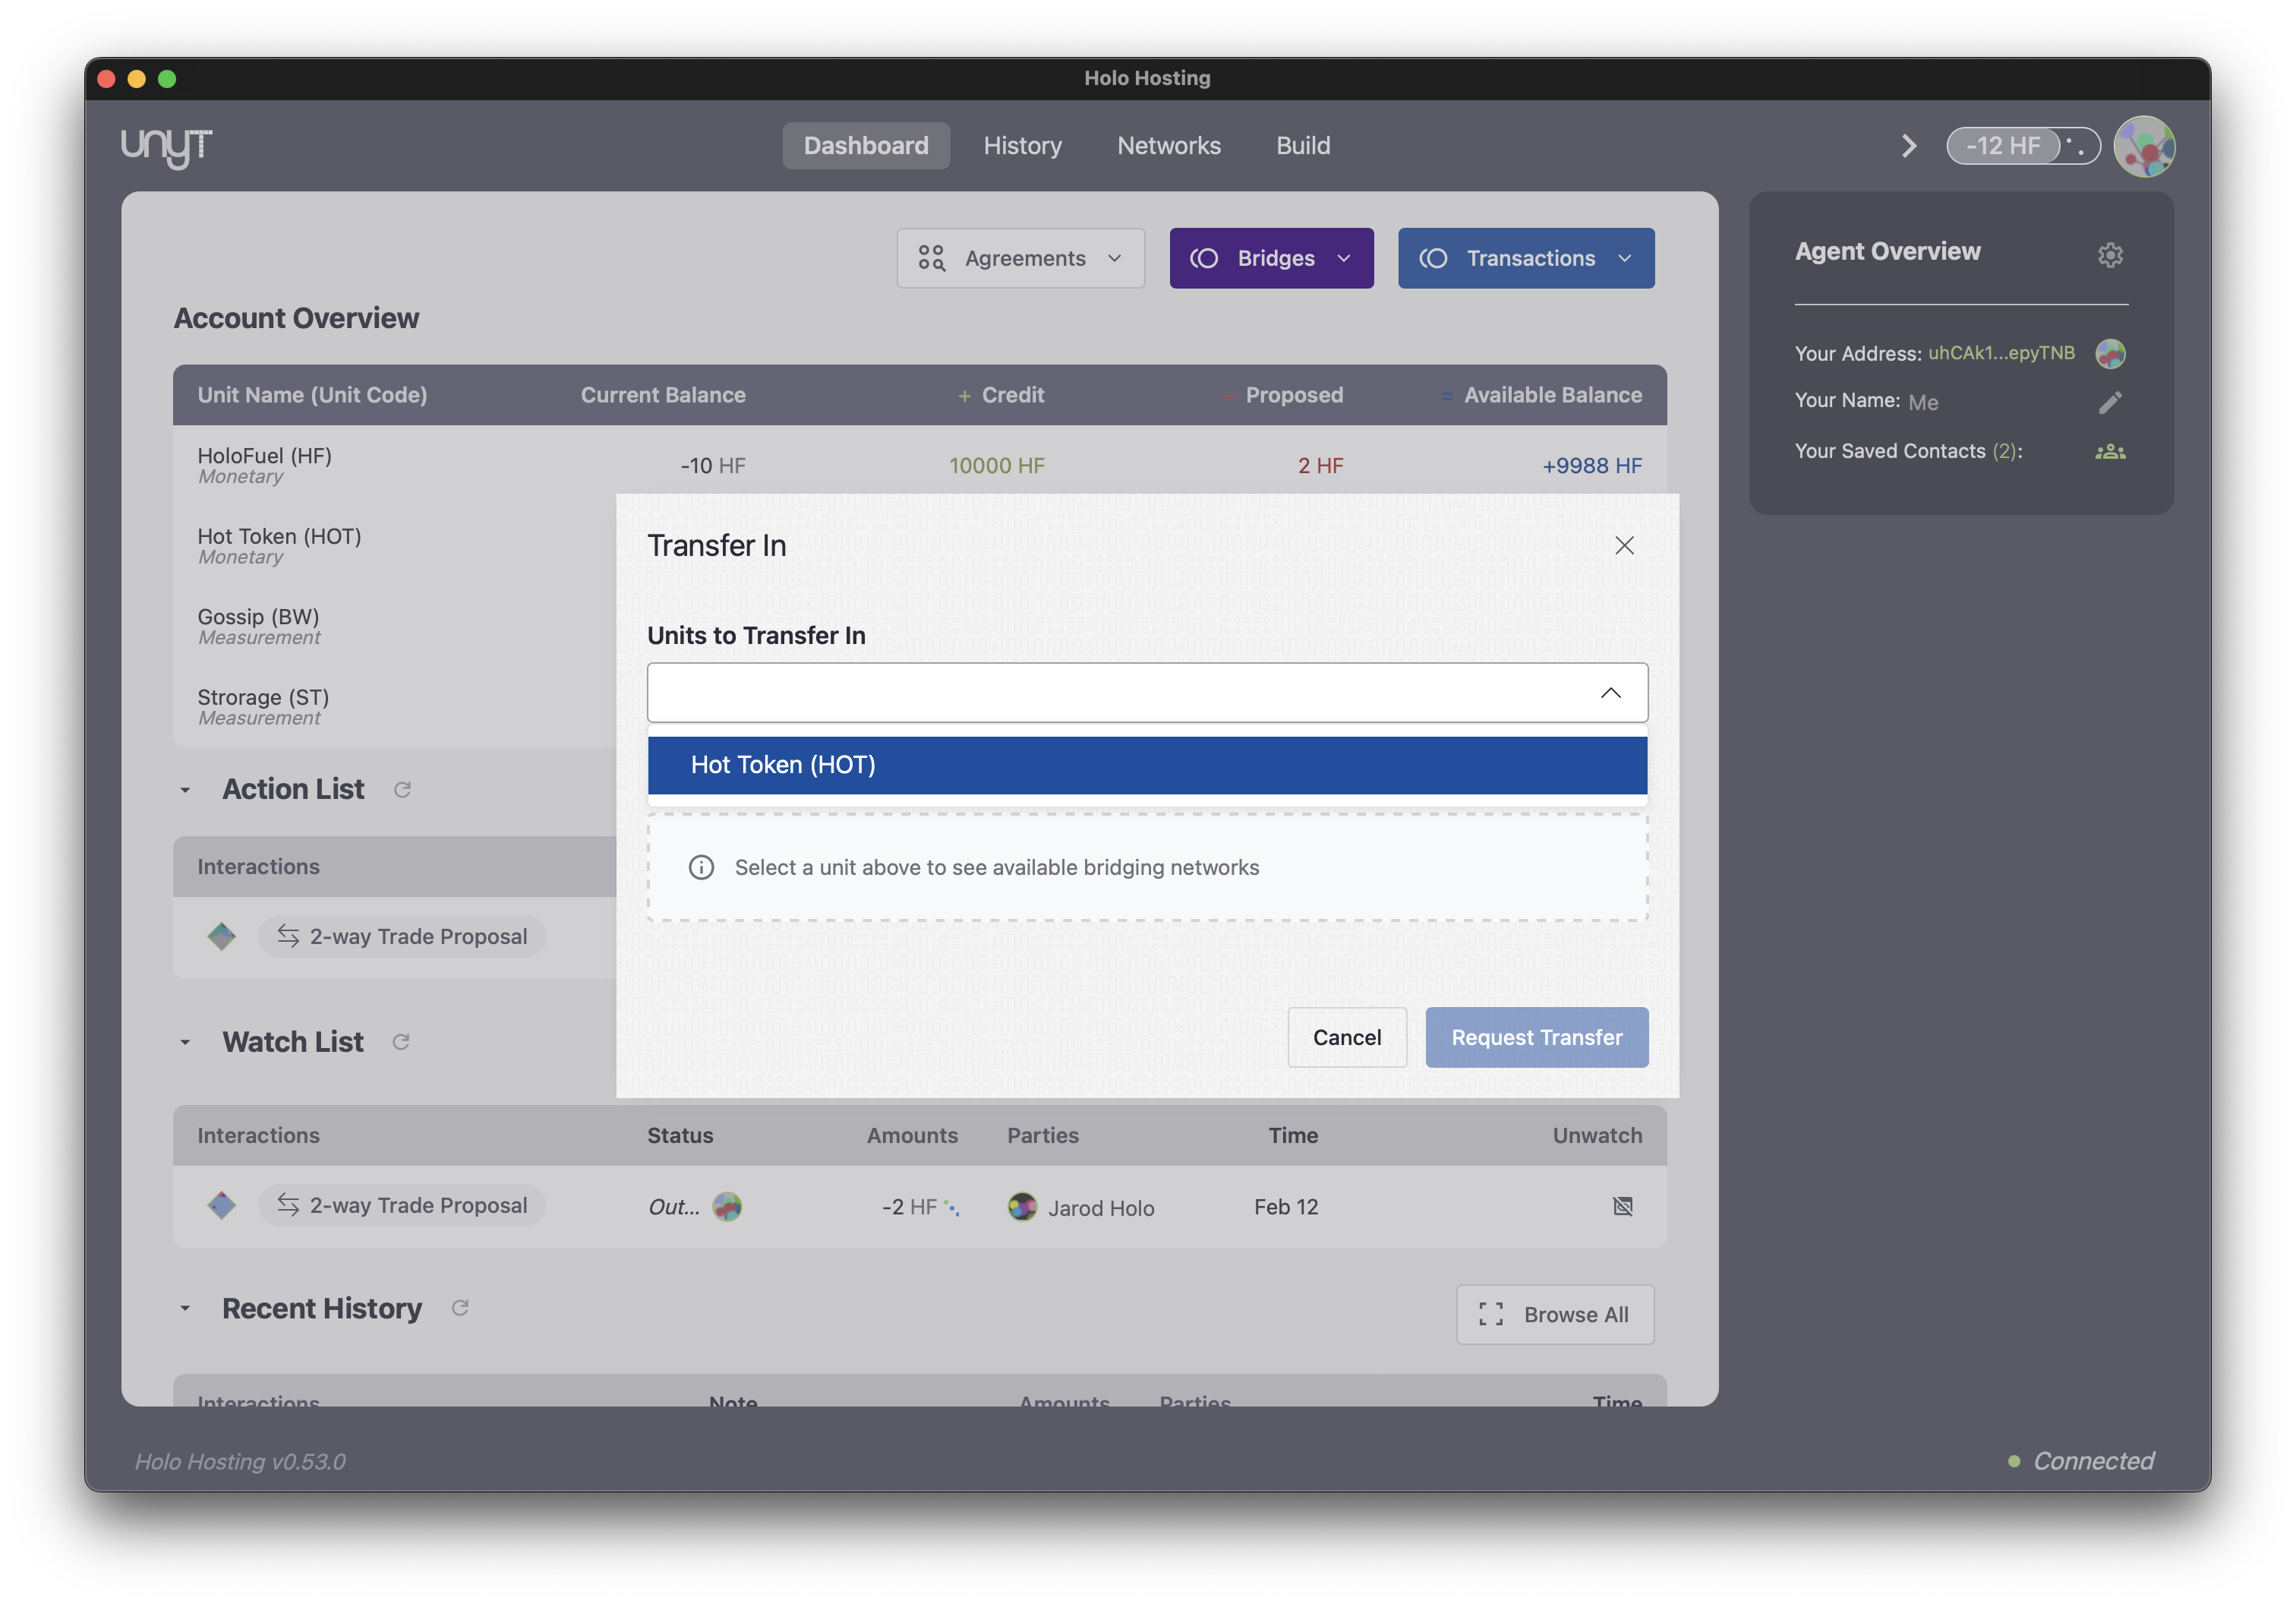Collapse the Watch List section

coord(185,1042)
